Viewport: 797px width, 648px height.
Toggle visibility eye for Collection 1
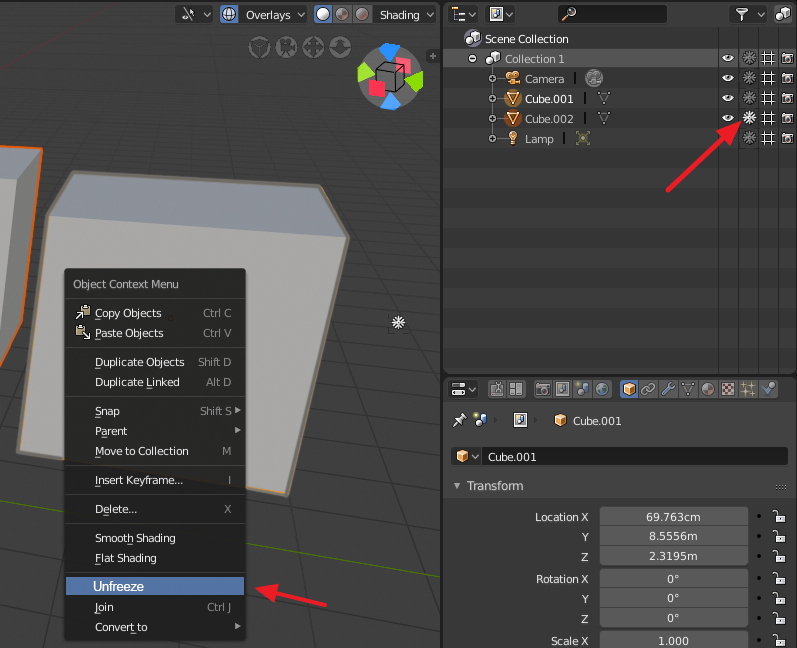(728, 58)
